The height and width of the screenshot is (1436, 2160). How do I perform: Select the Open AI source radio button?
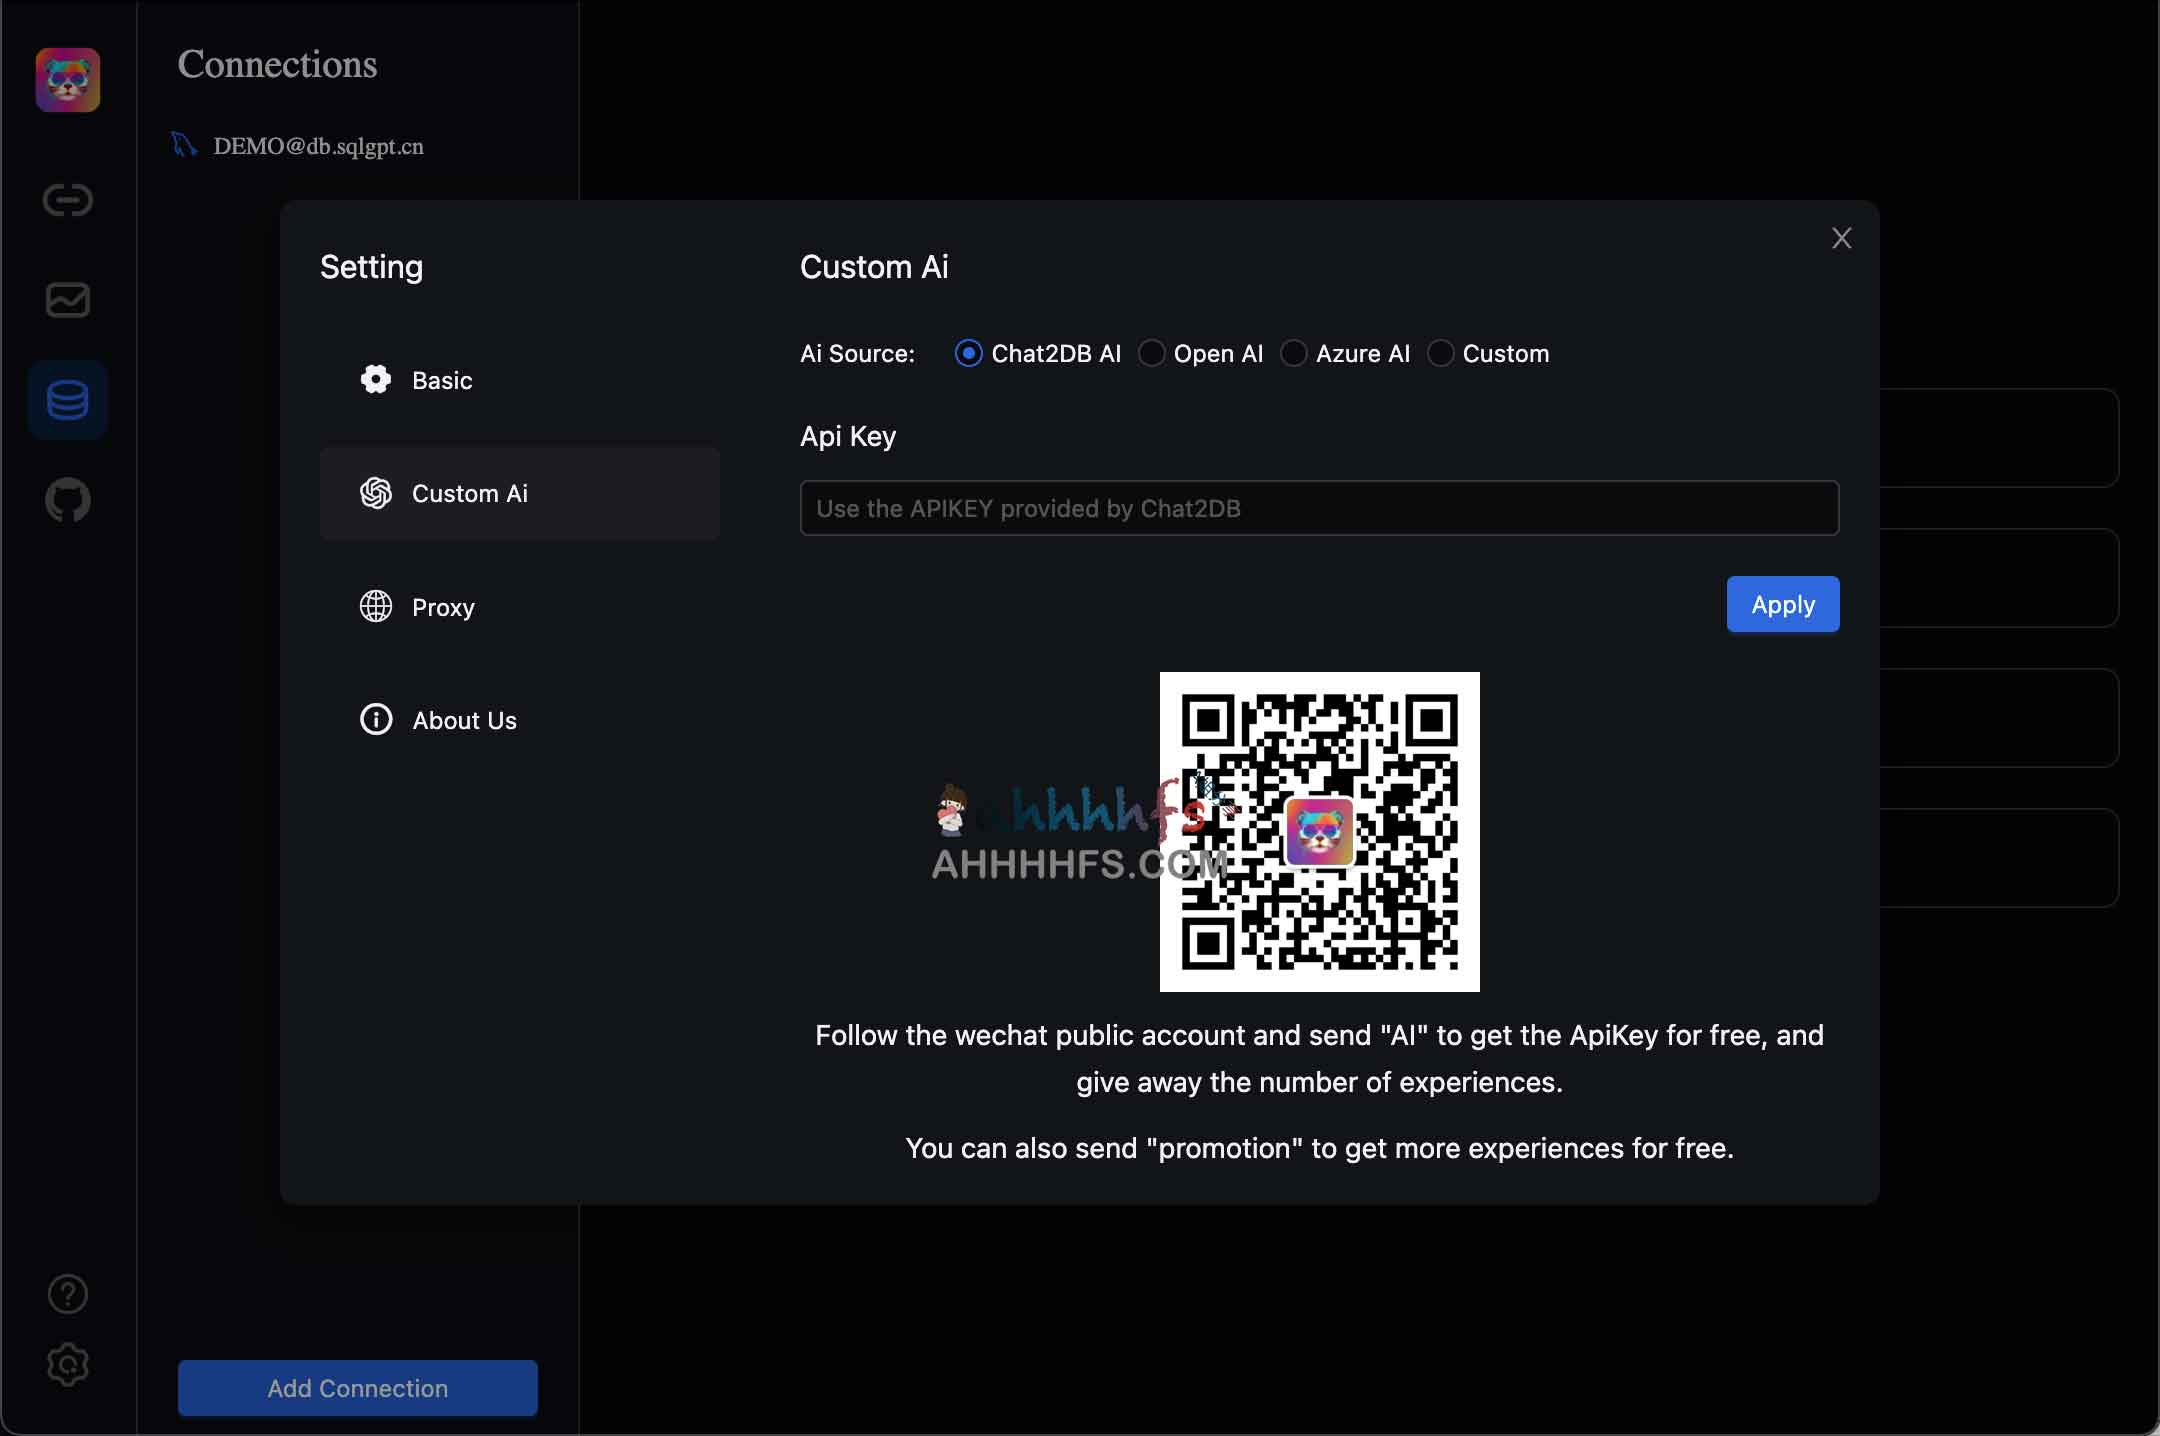[1150, 353]
